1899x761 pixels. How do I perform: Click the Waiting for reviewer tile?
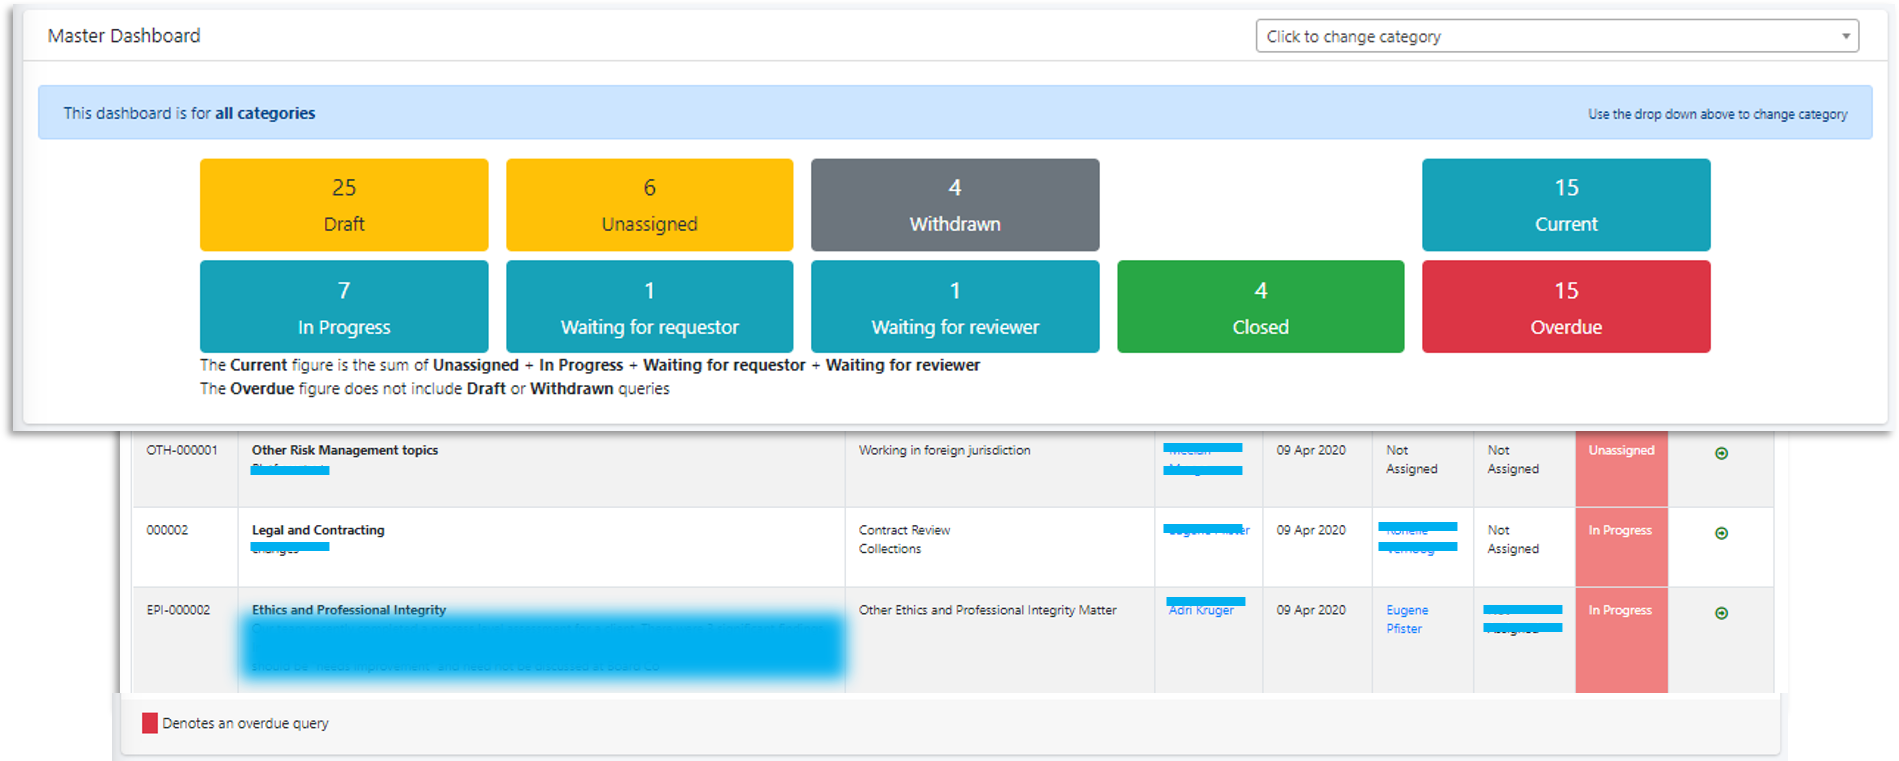954,307
